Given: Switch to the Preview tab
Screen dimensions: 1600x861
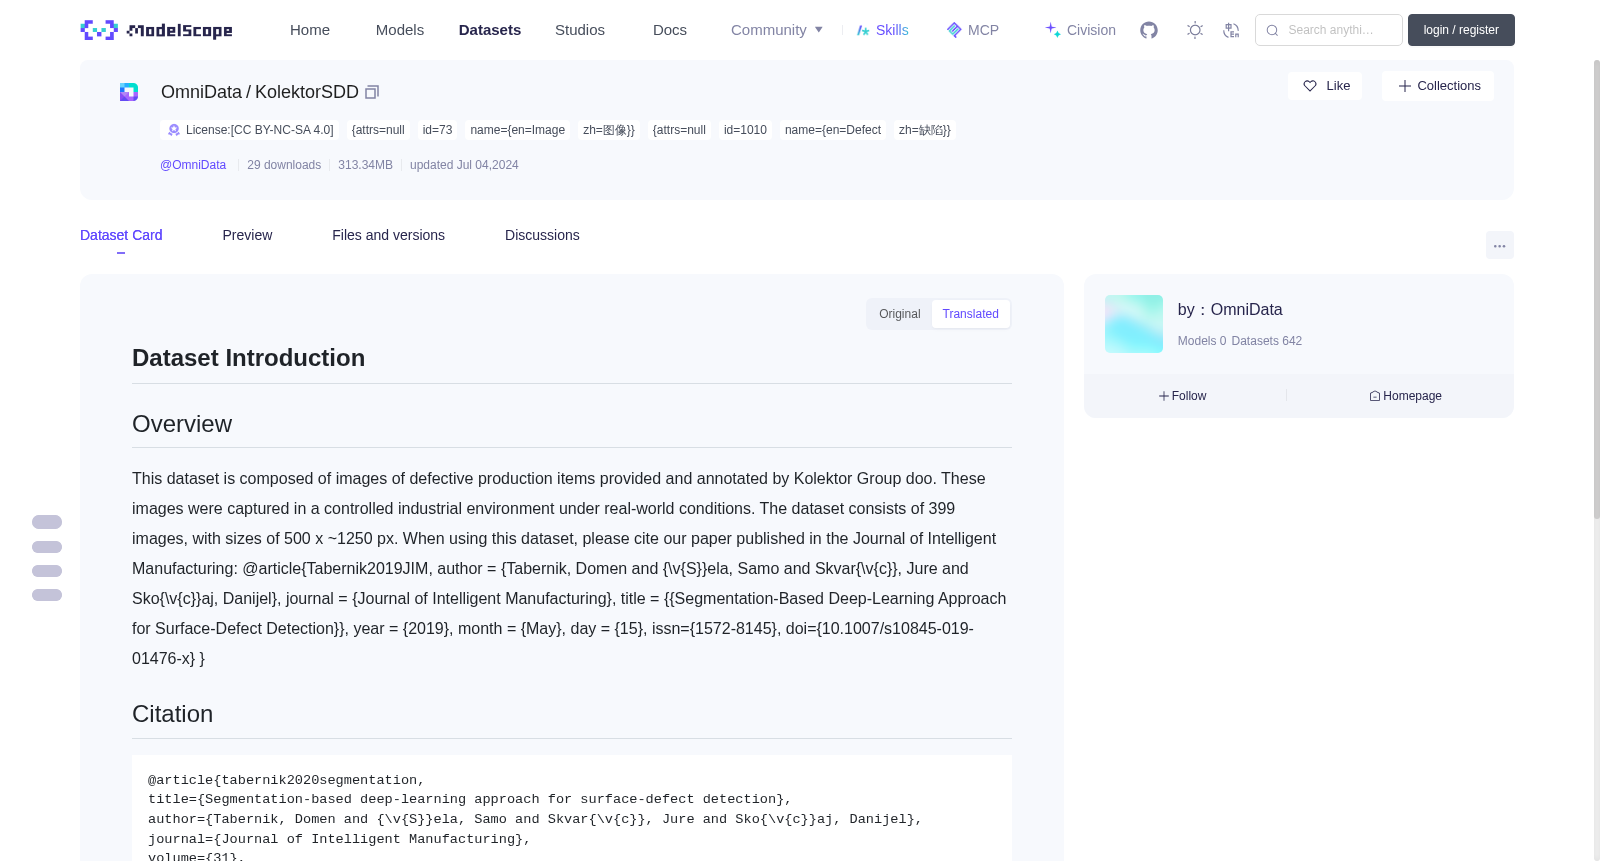Looking at the screenshot, I should click(247, 235).
